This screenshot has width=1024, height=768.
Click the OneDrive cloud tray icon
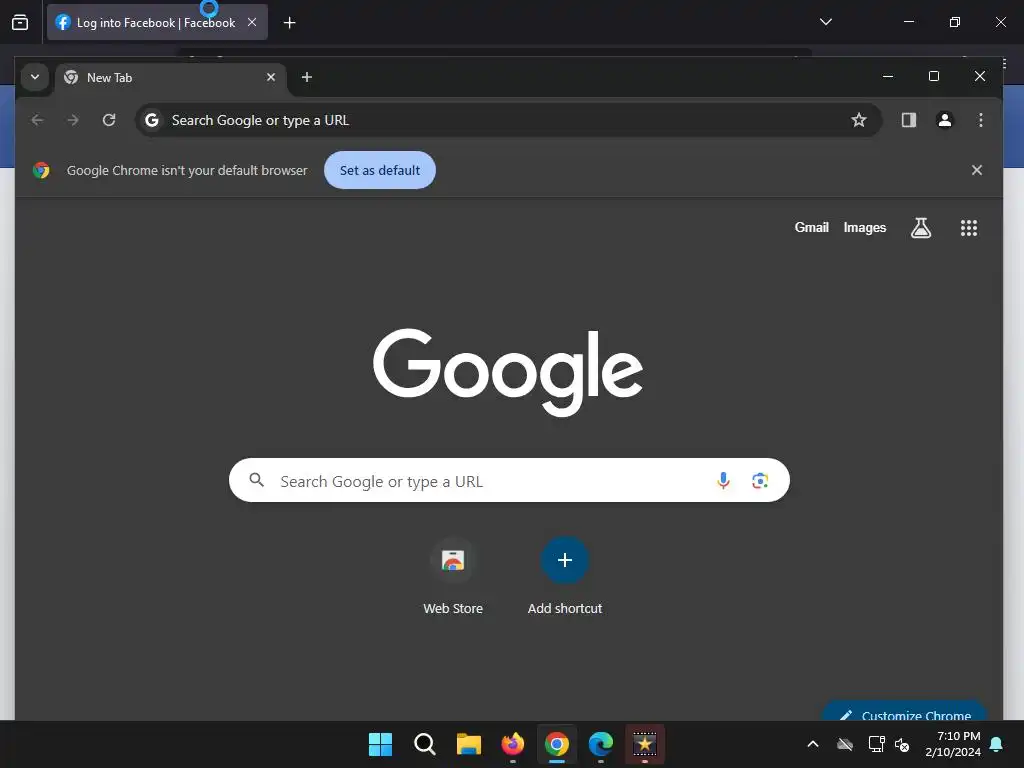click(x=845, y=744)
